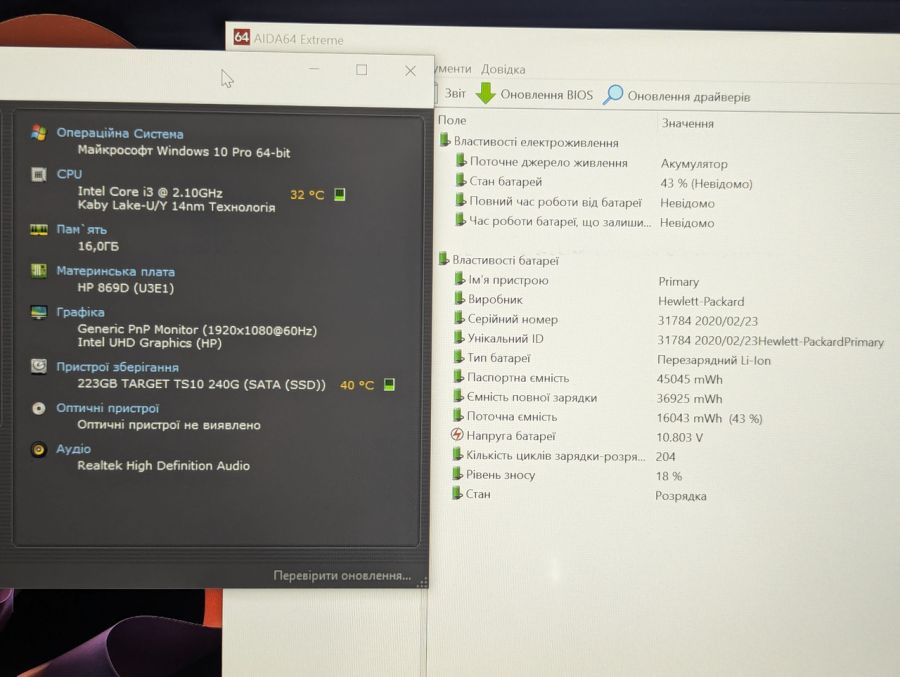
Task: Open the CPU section link in Speccy
Action: tap(69, 174)
